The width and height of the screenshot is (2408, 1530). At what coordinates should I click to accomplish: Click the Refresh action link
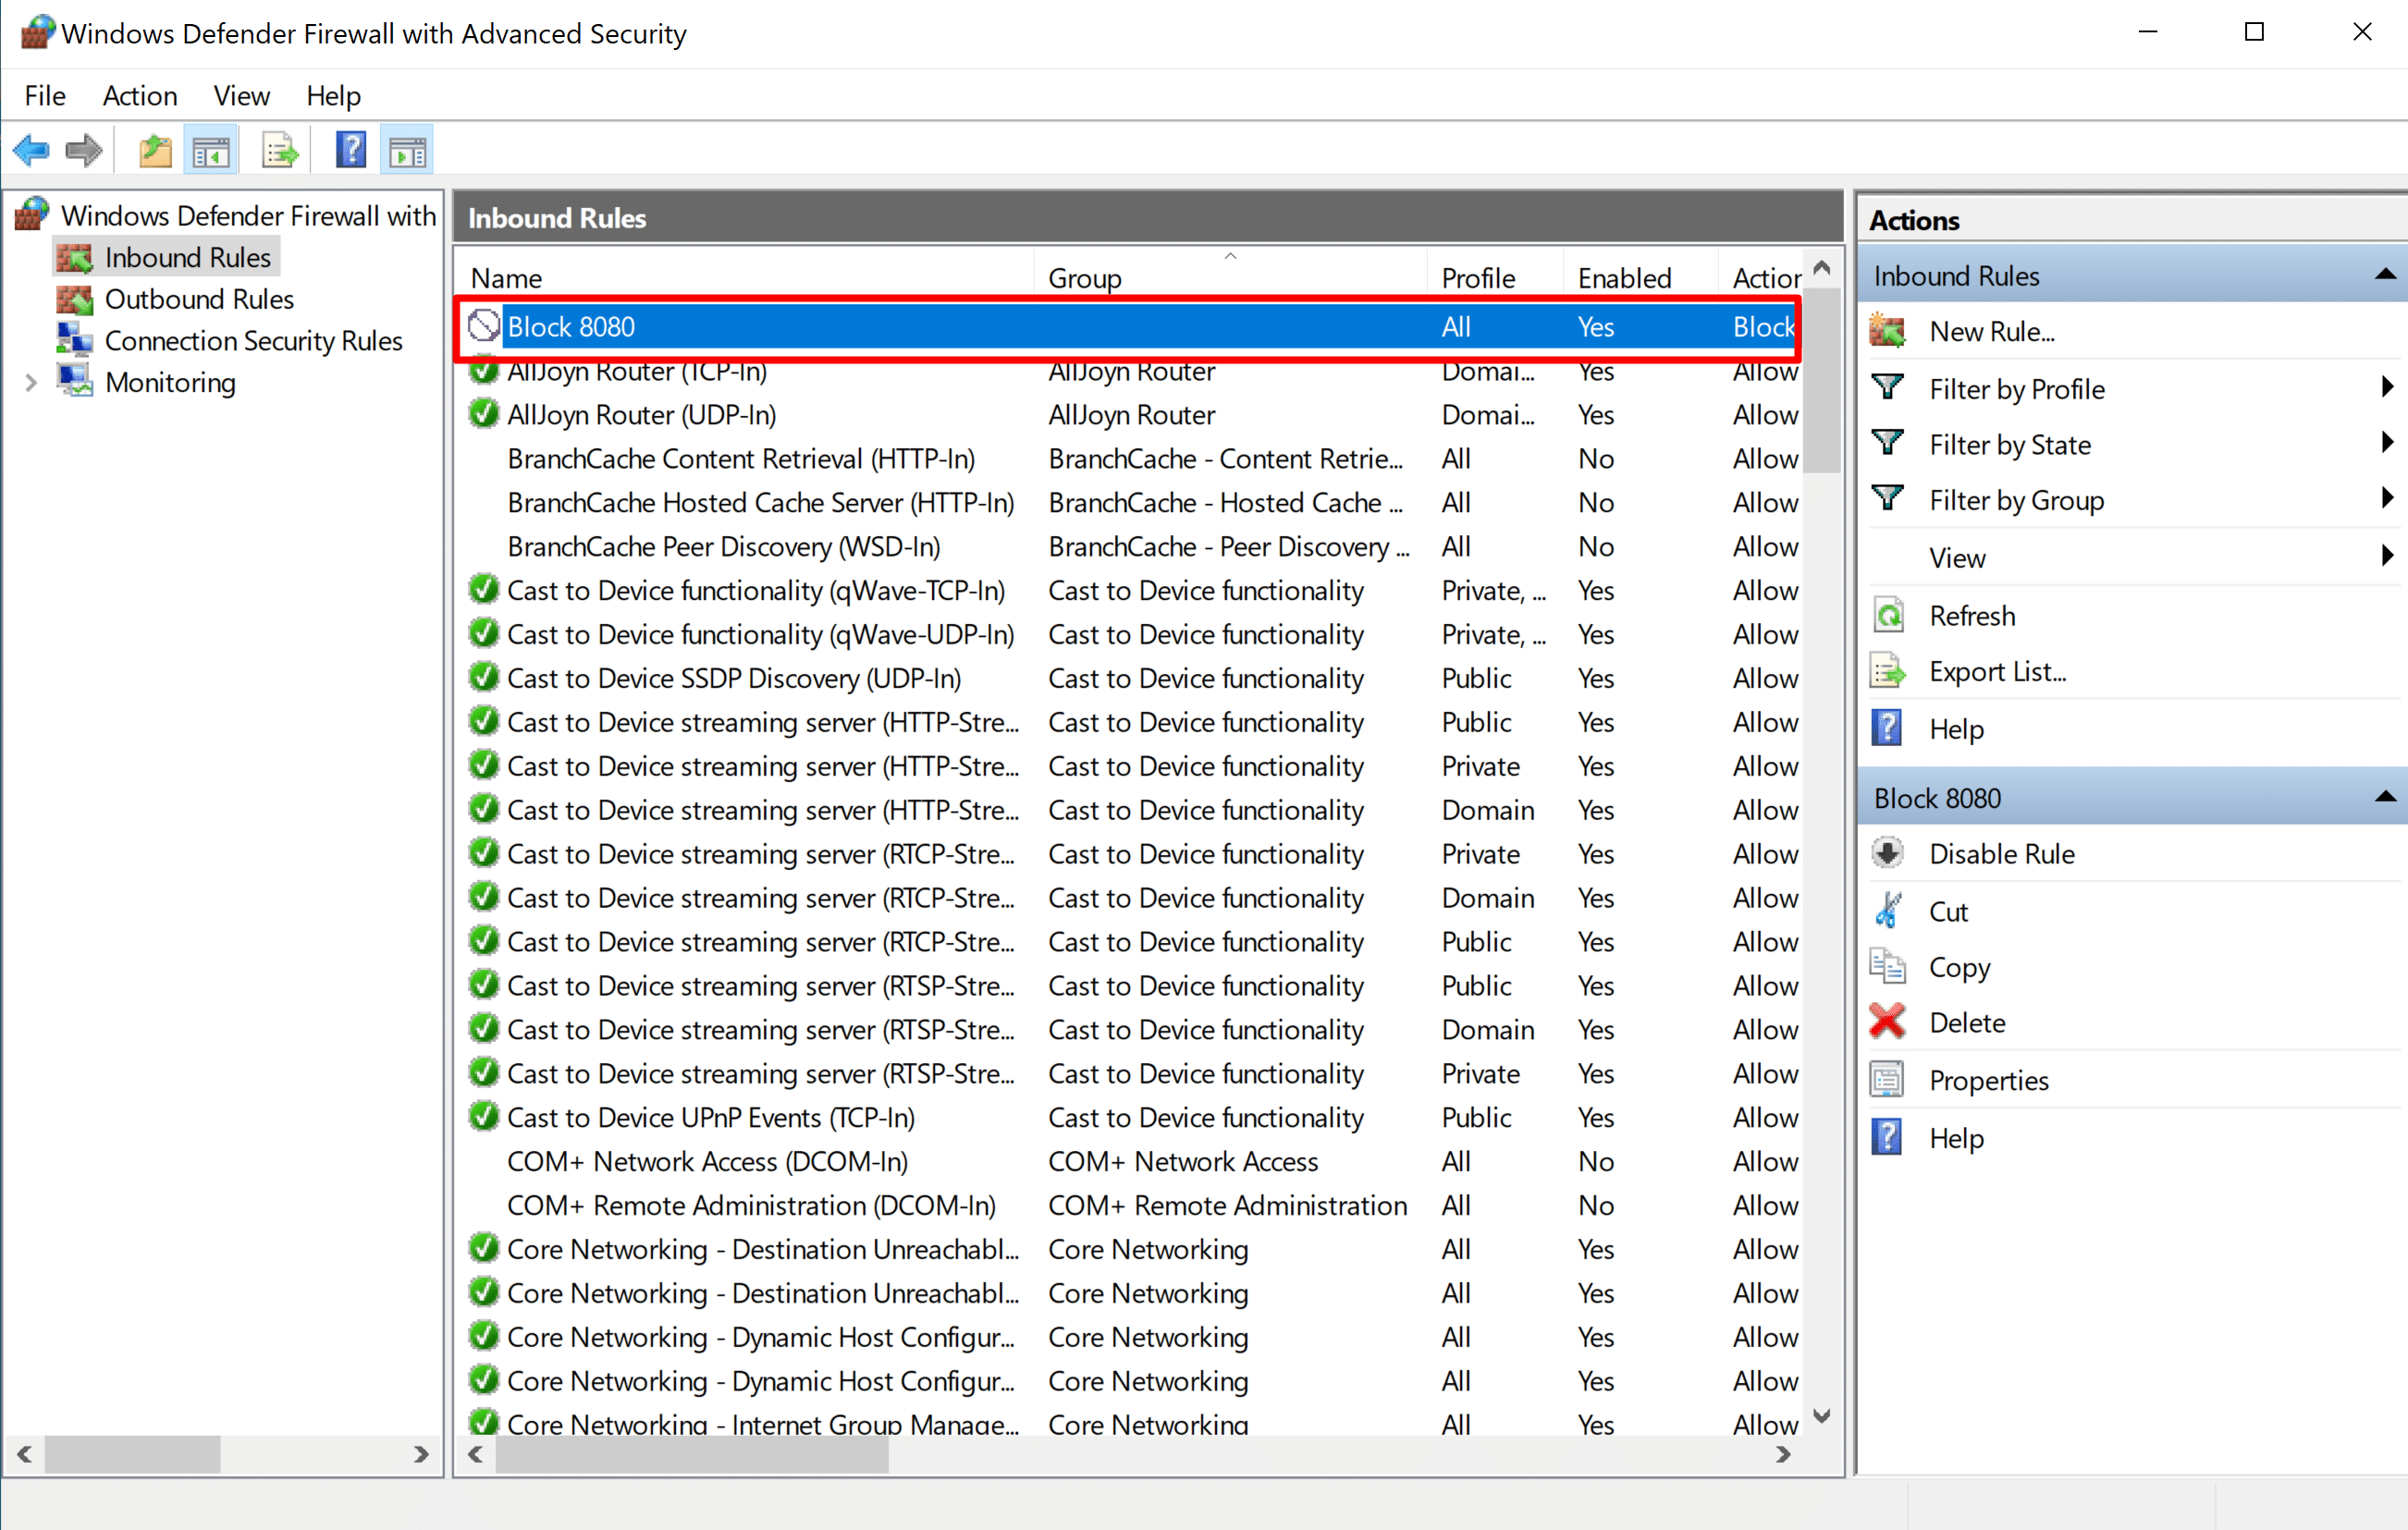(x=1972, y=615)
